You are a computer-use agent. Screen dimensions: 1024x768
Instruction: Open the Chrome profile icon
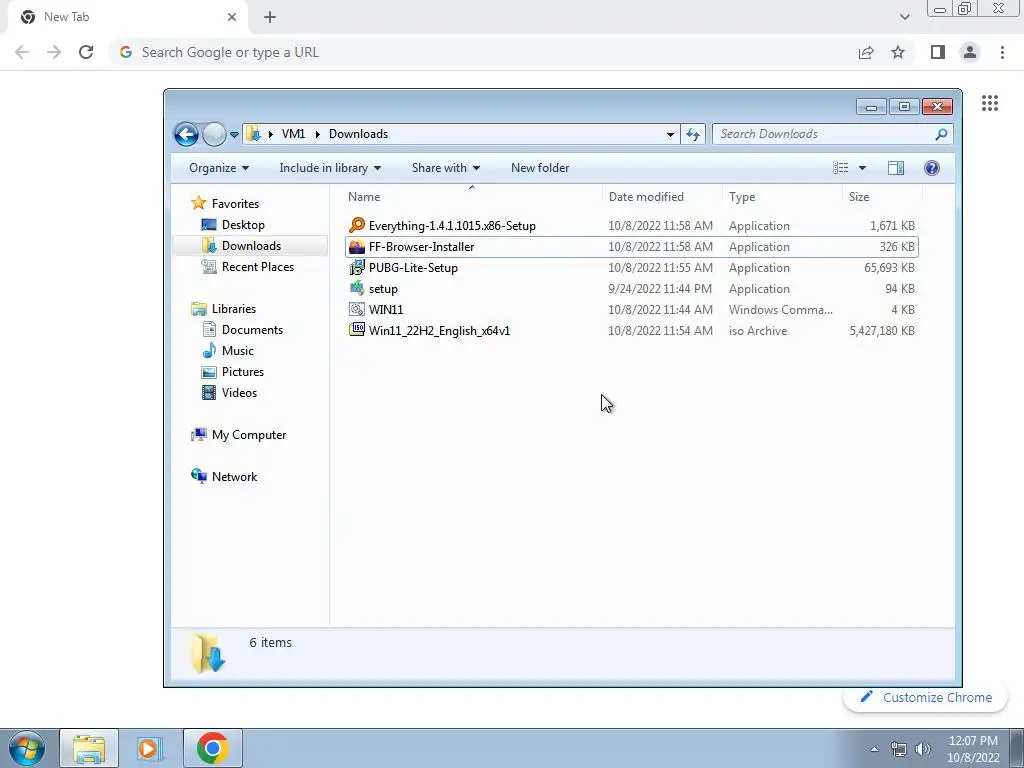pyautogui.click(x=970, y=52)
